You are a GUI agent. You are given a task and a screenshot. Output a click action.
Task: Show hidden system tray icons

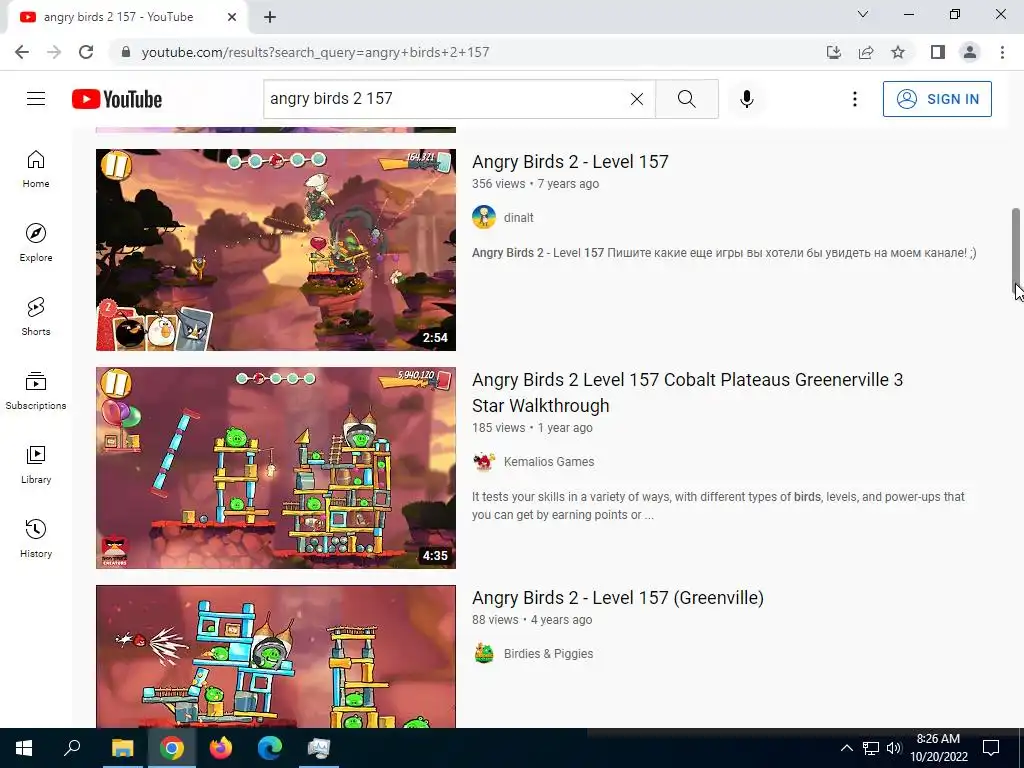pos(846,748)
